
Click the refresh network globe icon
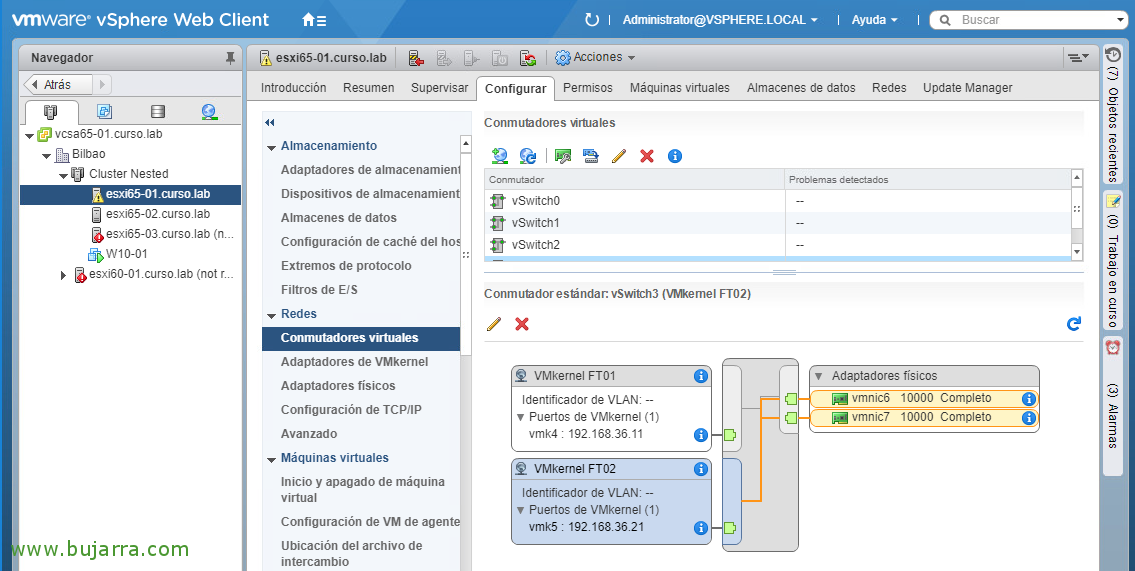coord(528,156)
